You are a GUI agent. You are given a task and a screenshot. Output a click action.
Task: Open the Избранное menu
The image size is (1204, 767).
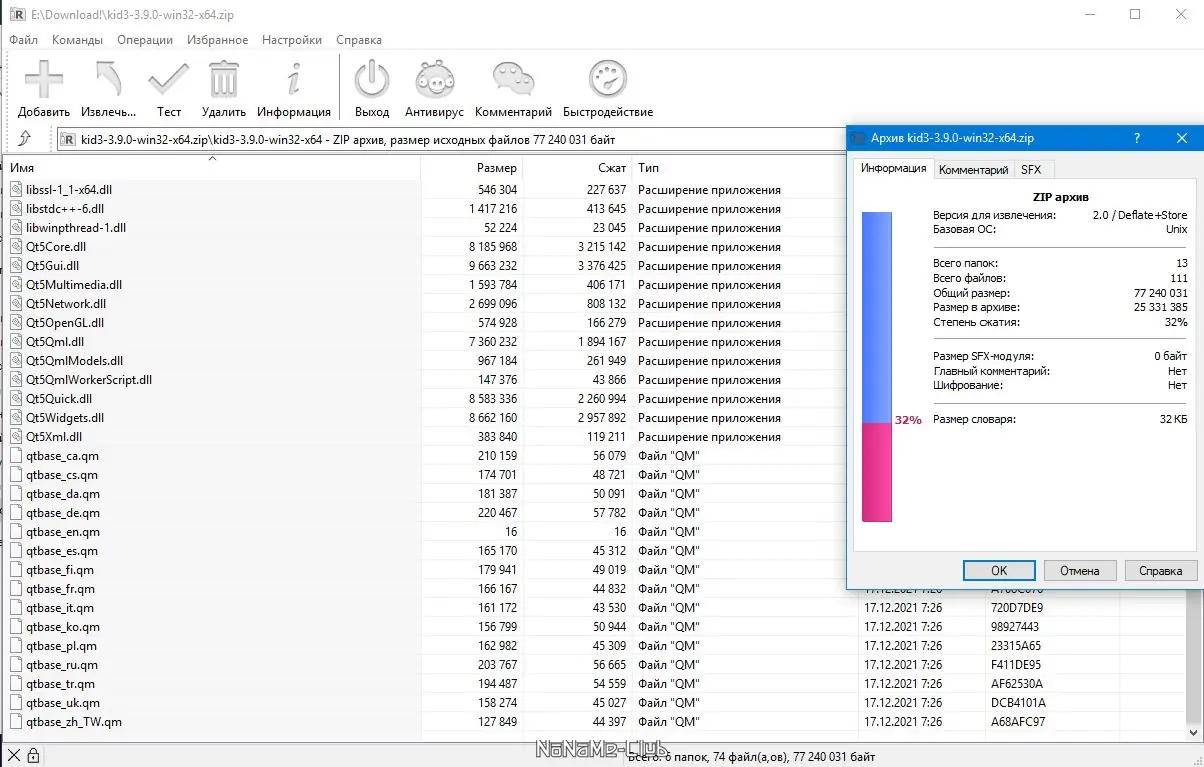(x=217, y=40)
